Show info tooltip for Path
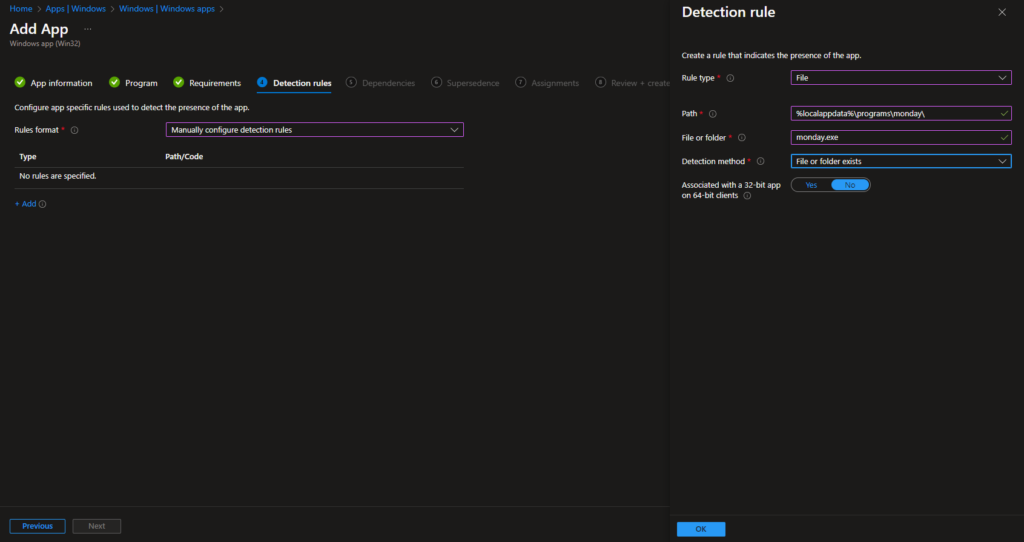The width and height of the screenshot is (1024, 542). (712, 114)
